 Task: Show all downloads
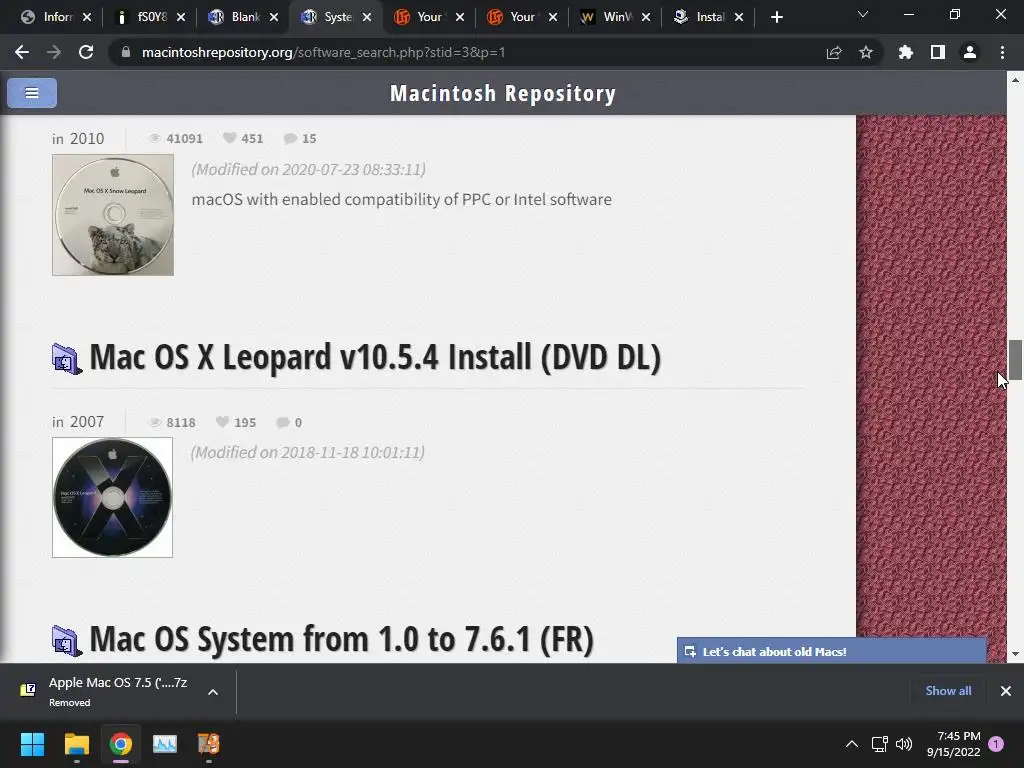948,690
